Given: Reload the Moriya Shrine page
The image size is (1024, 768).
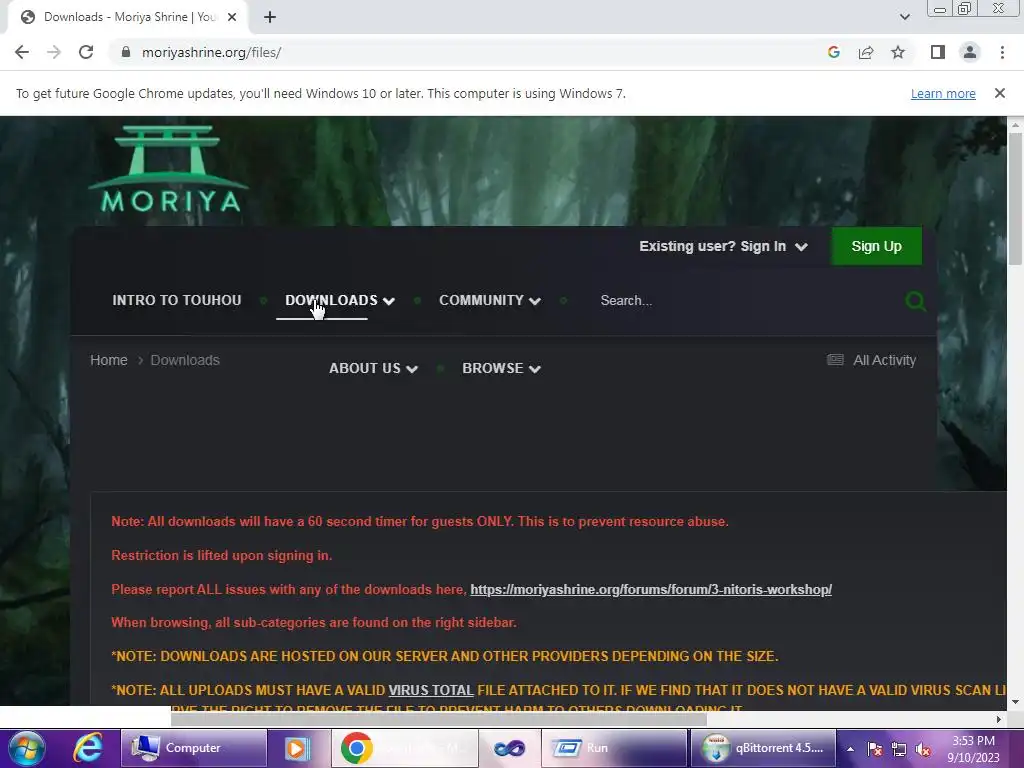Looking at the screenshot, I should click(86, 52).
